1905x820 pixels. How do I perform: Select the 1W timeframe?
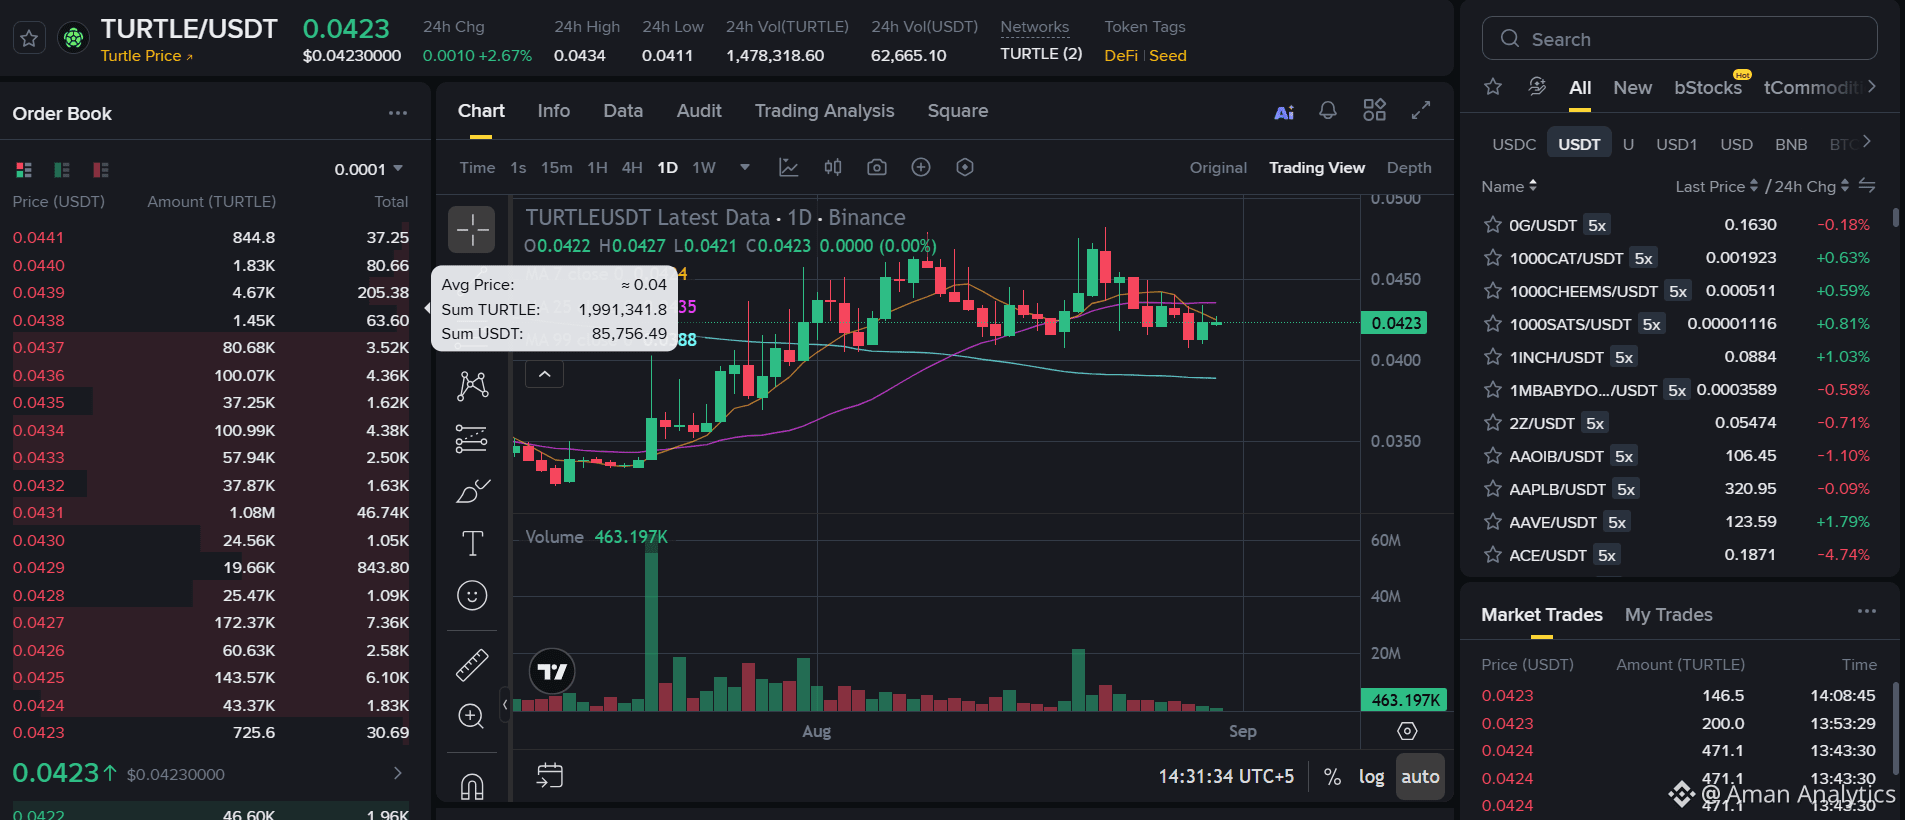(704, 168)
